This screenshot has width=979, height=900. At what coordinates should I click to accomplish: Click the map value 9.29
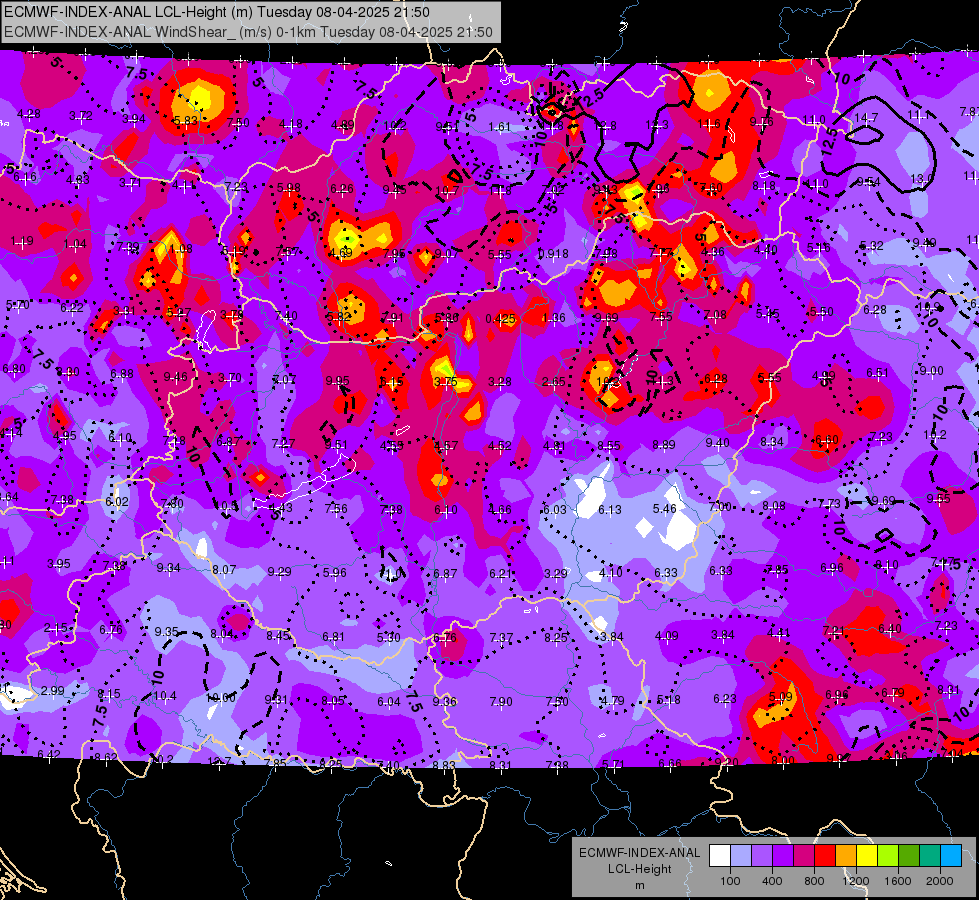coord(279,571)
